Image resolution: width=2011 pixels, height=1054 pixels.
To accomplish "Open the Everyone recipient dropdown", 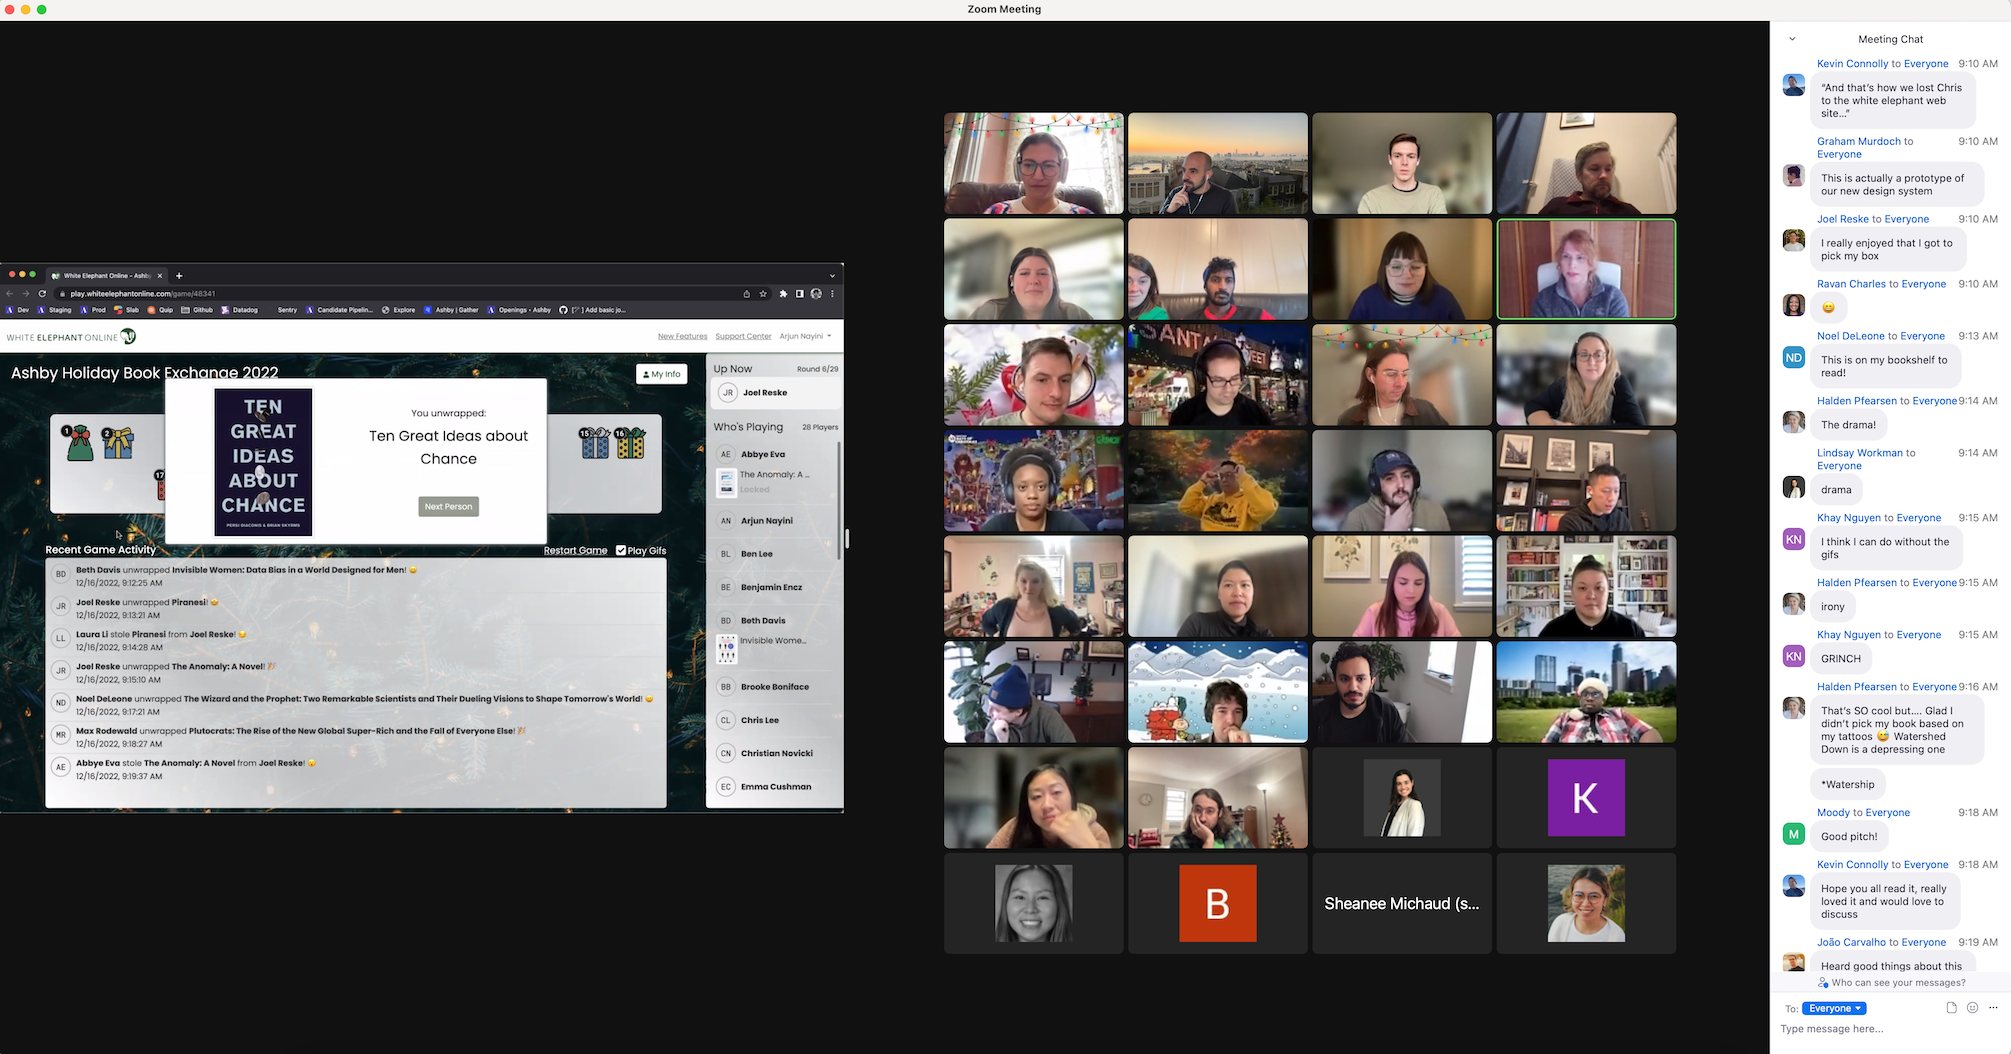I will (x=1834, y=1008).
